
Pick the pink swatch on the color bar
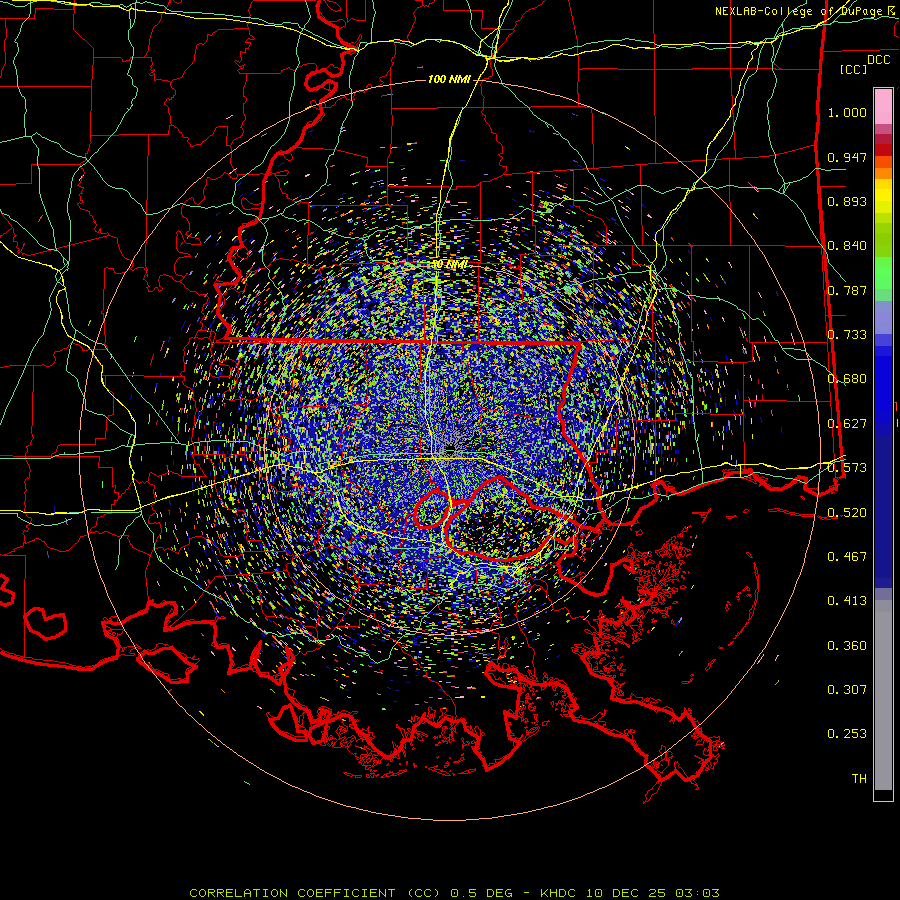click(x=883, y=106)
